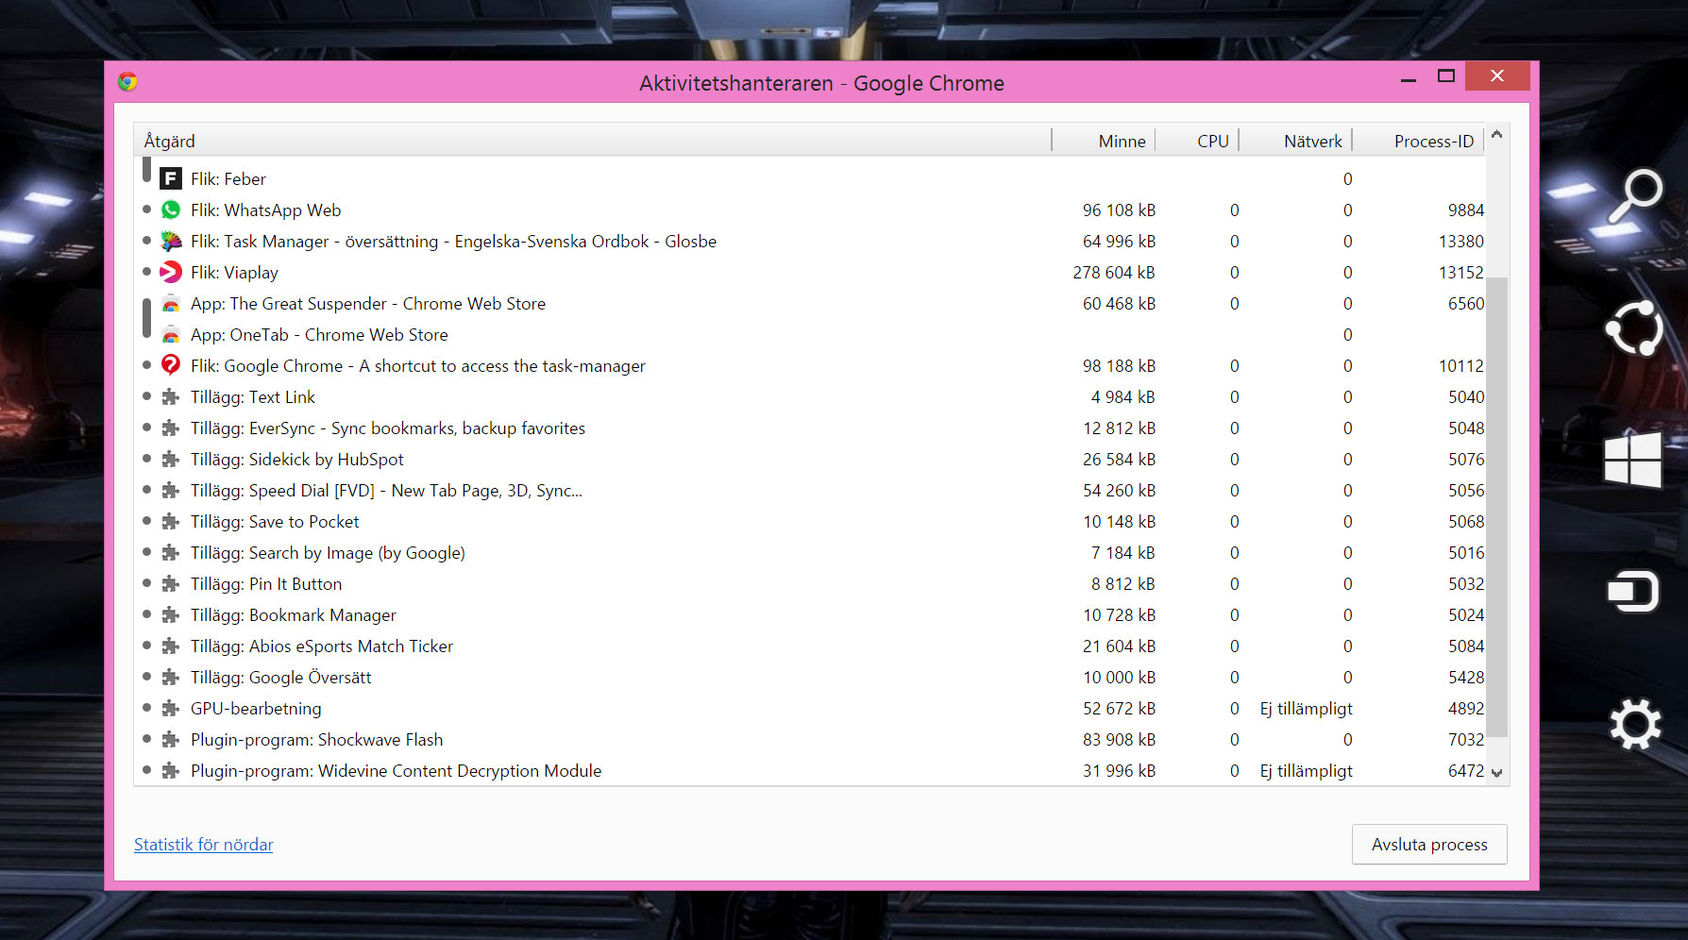
Task: Click scrollbar up arrow in process list
Action: coord(1497,134)
